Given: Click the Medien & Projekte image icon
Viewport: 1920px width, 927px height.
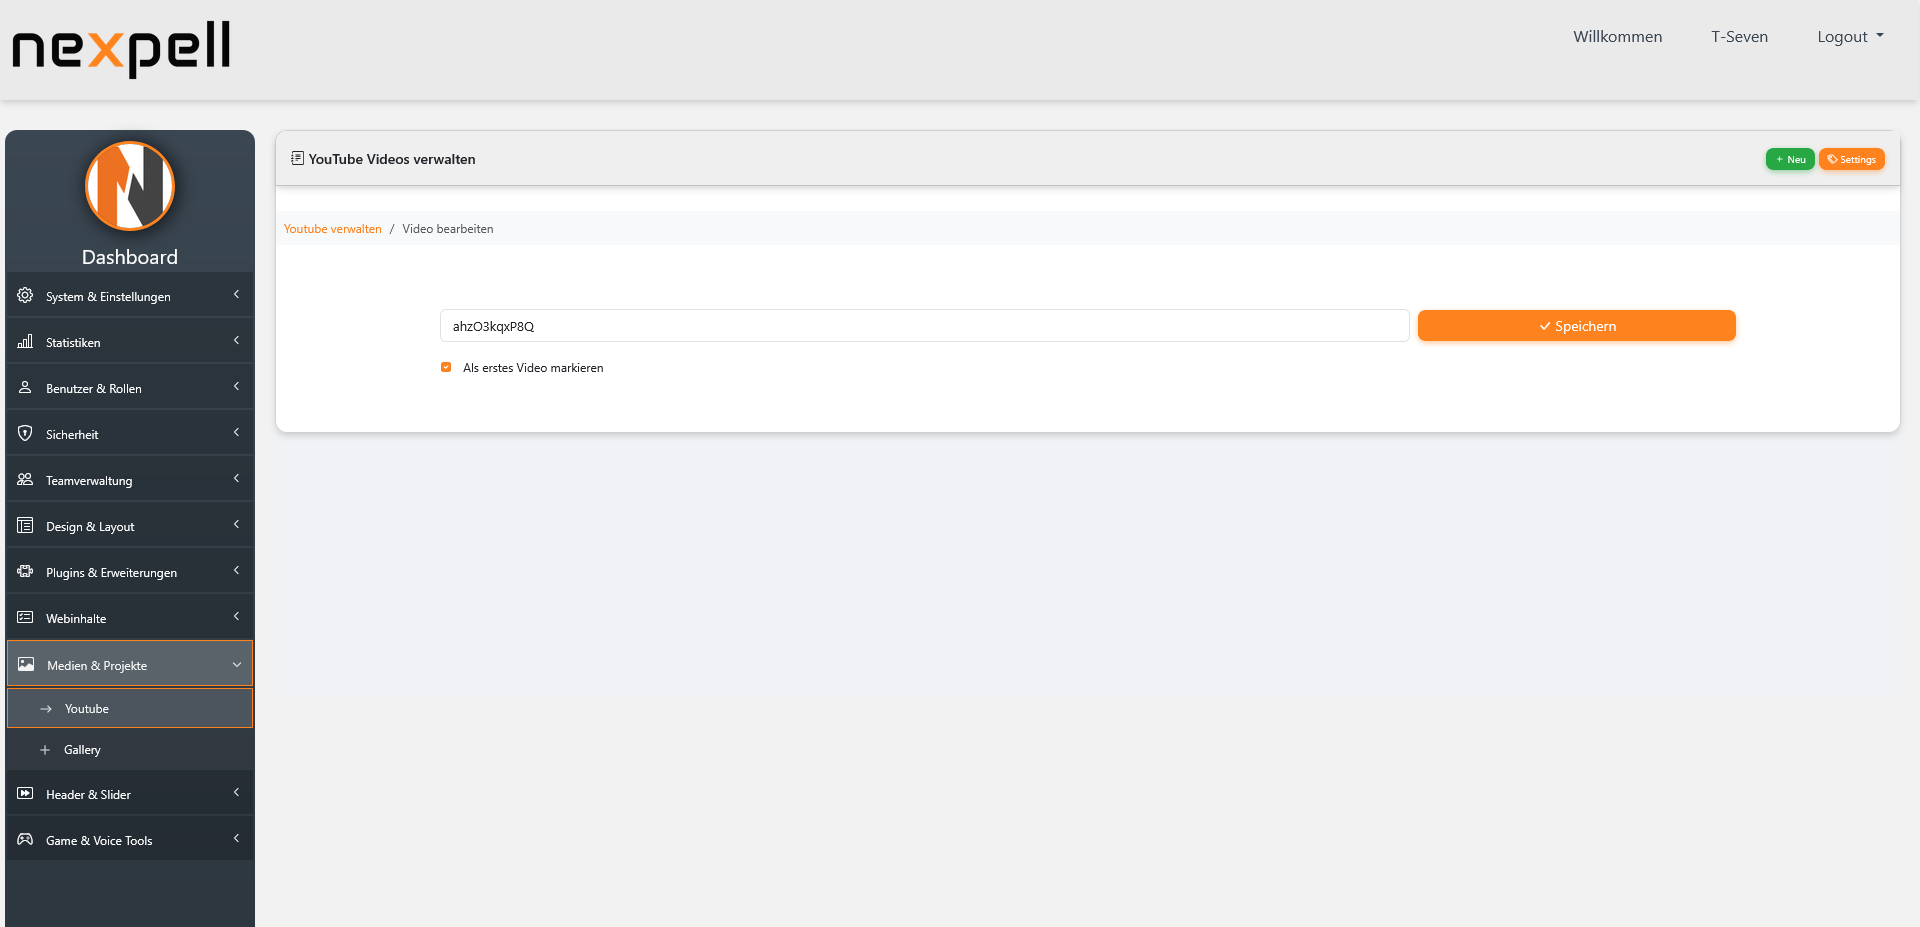Looking at the screenshot, I should [x=24, y=663].
